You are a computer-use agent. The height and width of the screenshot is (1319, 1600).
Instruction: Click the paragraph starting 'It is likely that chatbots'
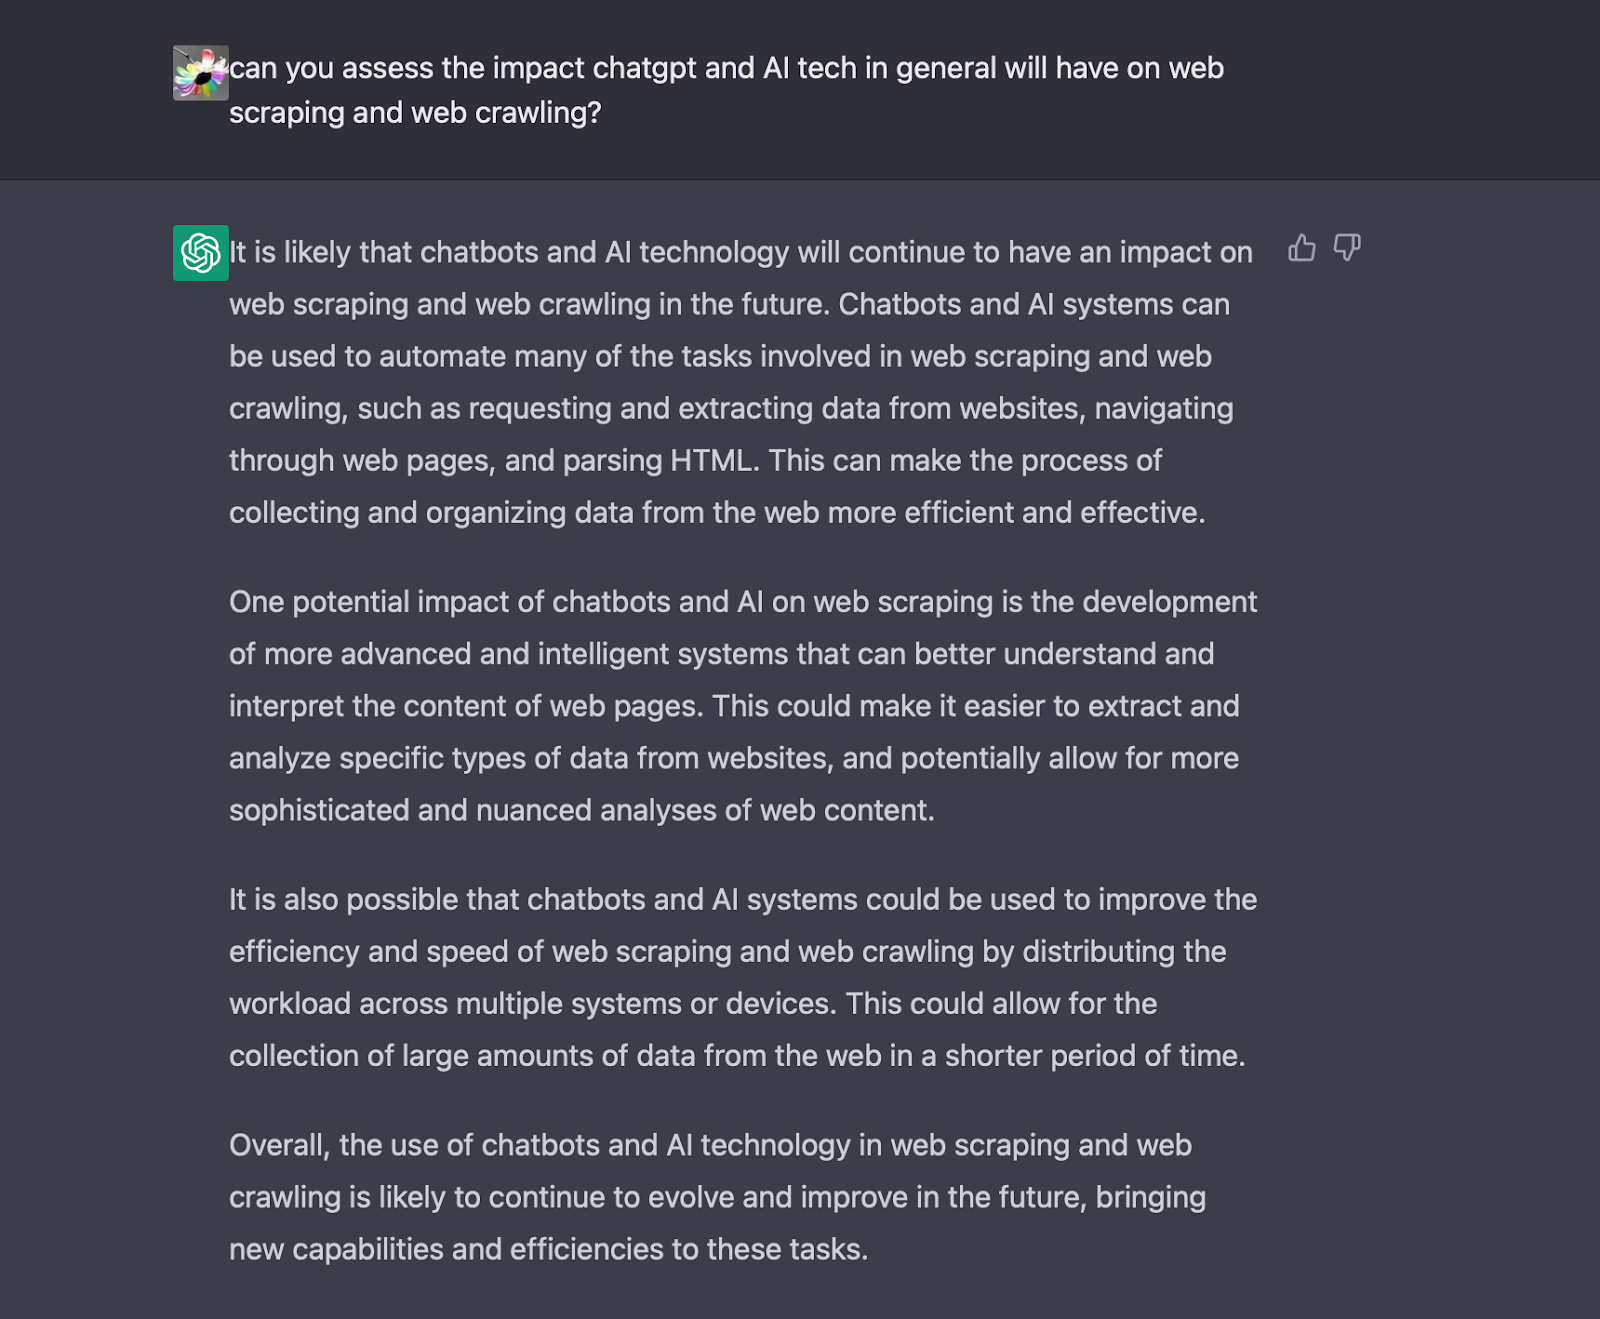[741, 382]
